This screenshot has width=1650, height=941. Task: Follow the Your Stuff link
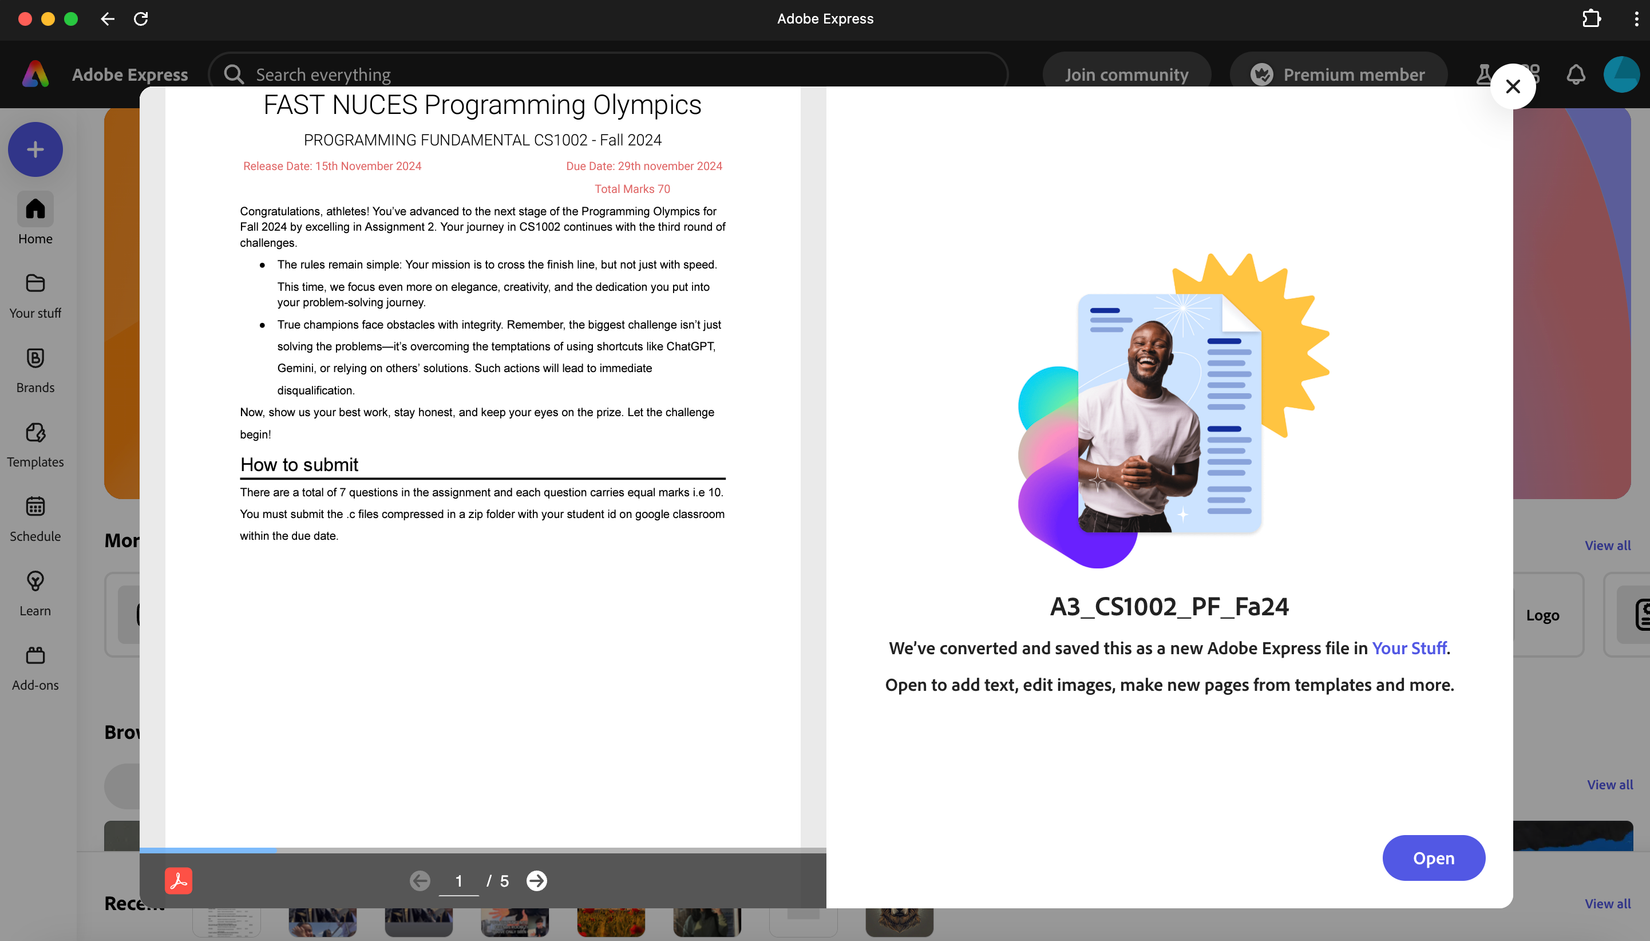coord(1408,648)
